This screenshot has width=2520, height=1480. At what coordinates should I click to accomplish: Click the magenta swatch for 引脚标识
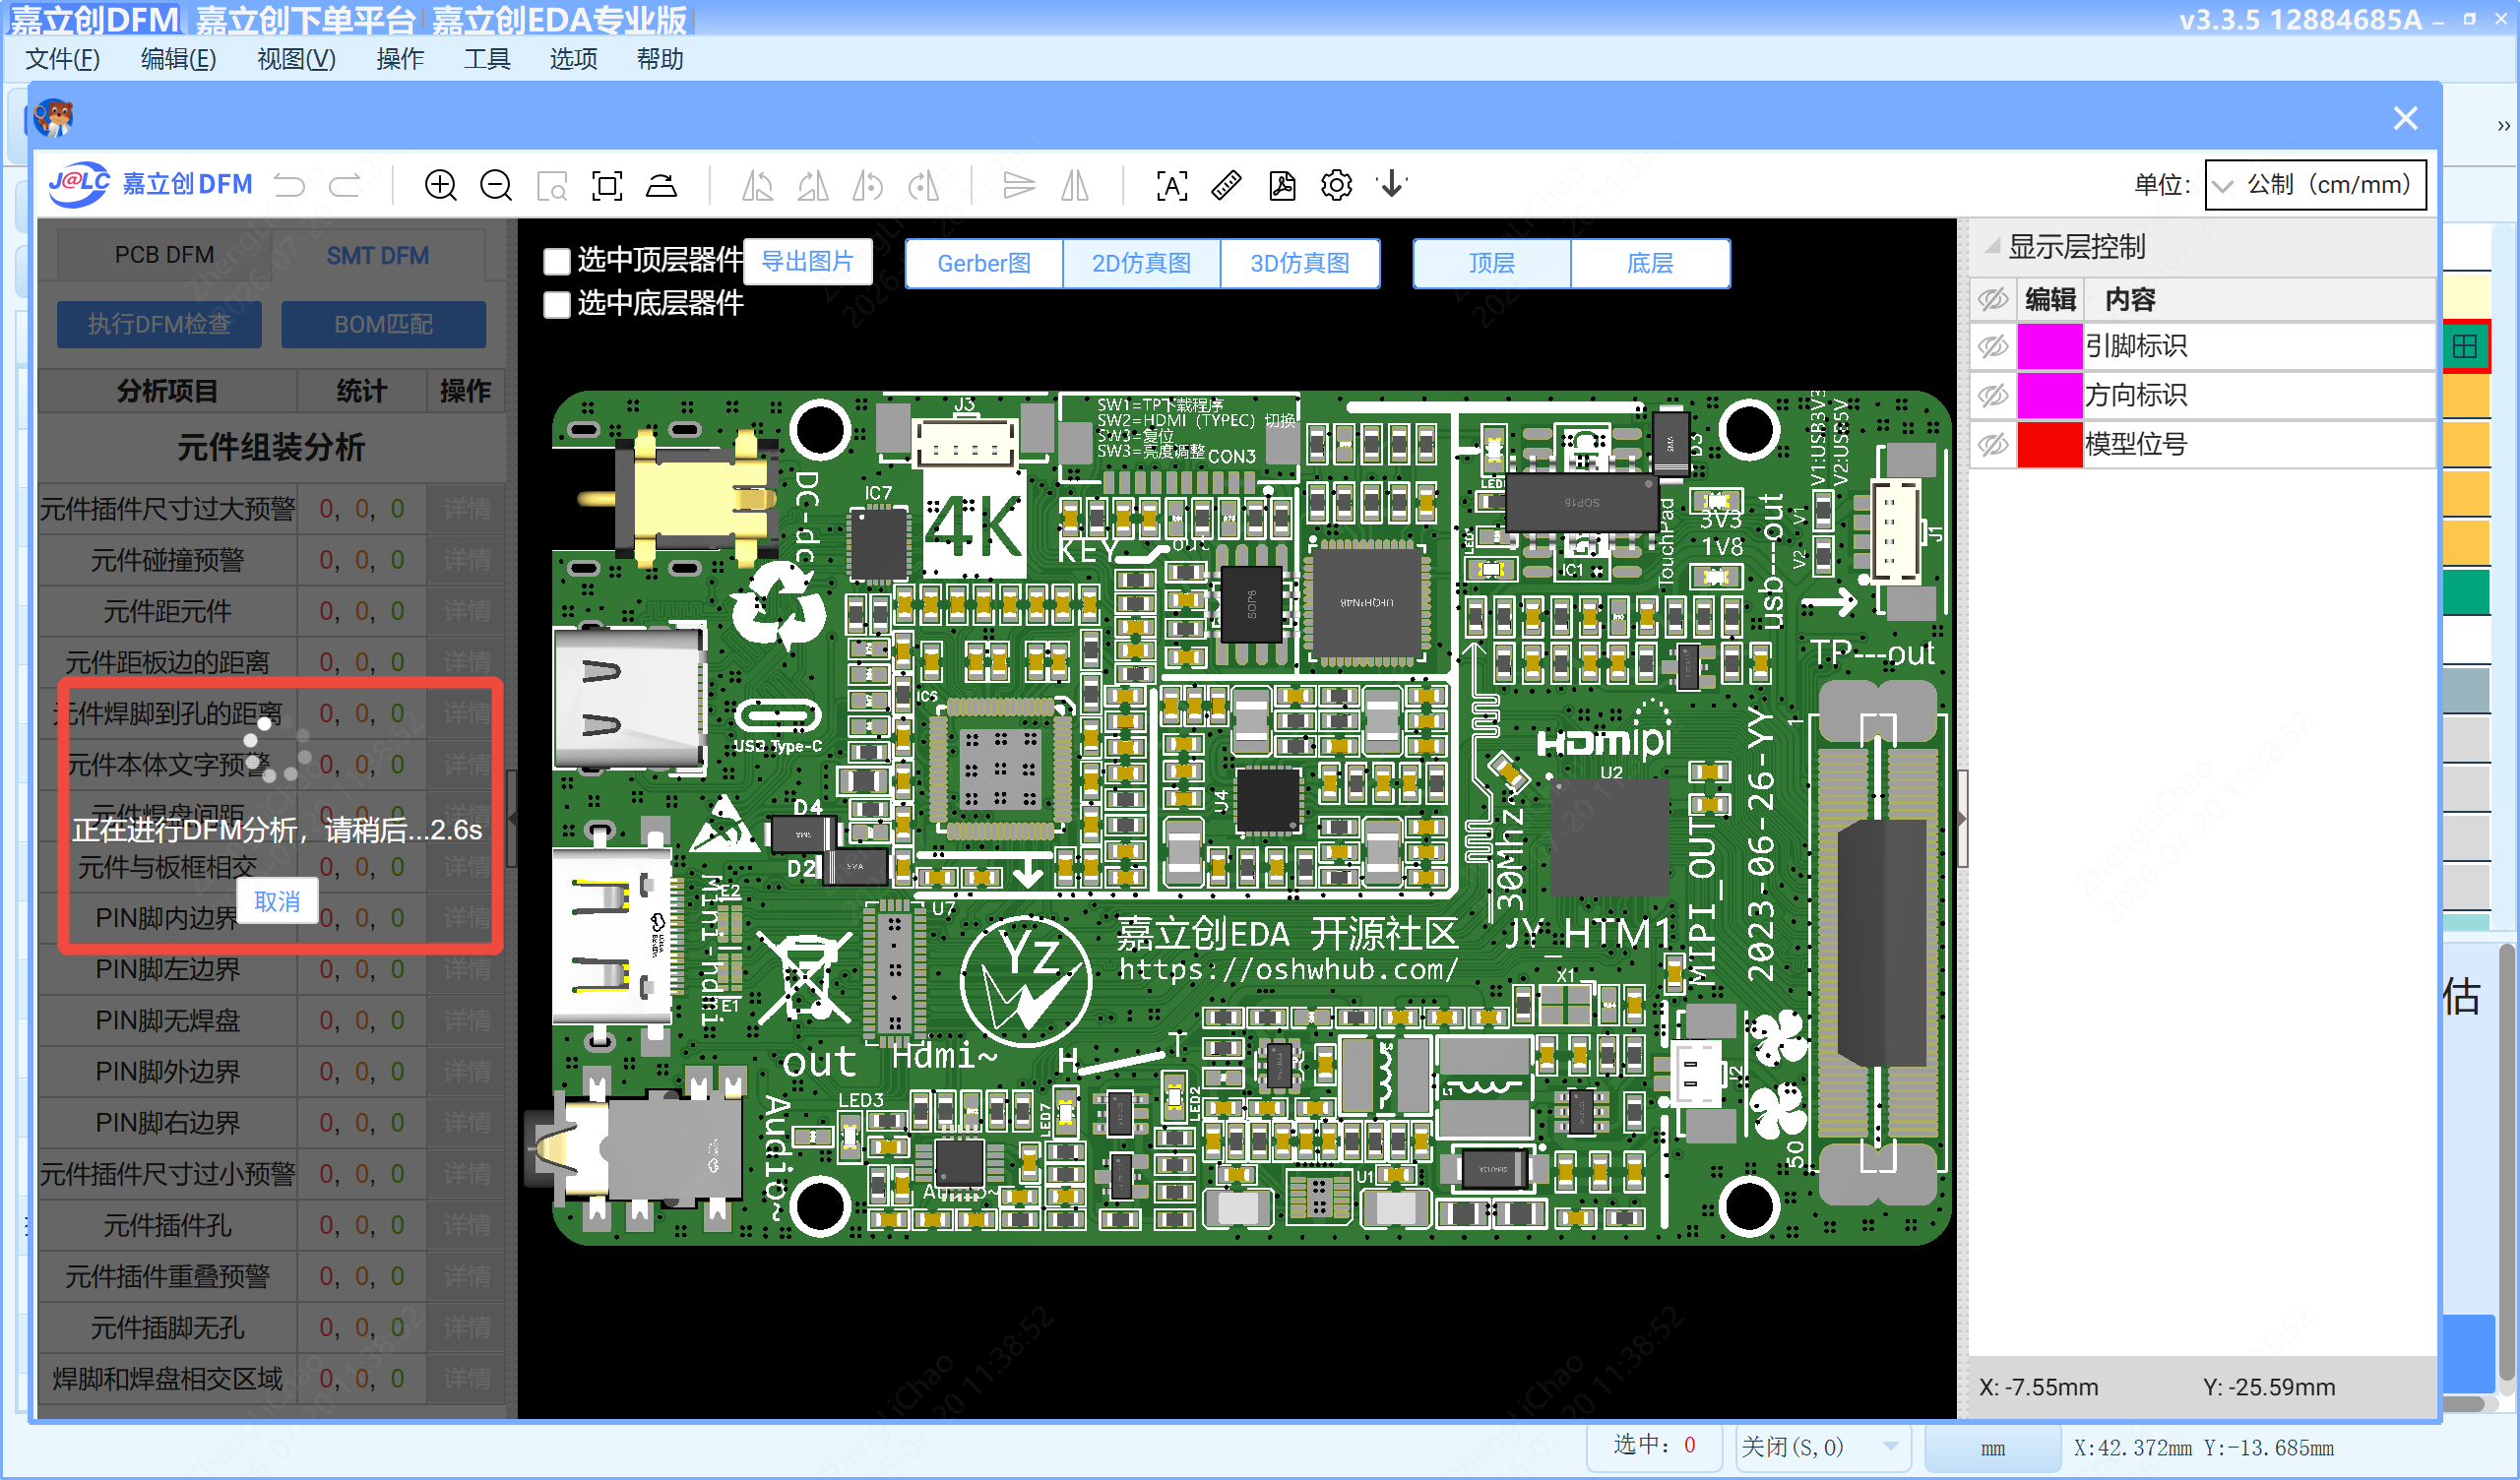click(2050, 347)
